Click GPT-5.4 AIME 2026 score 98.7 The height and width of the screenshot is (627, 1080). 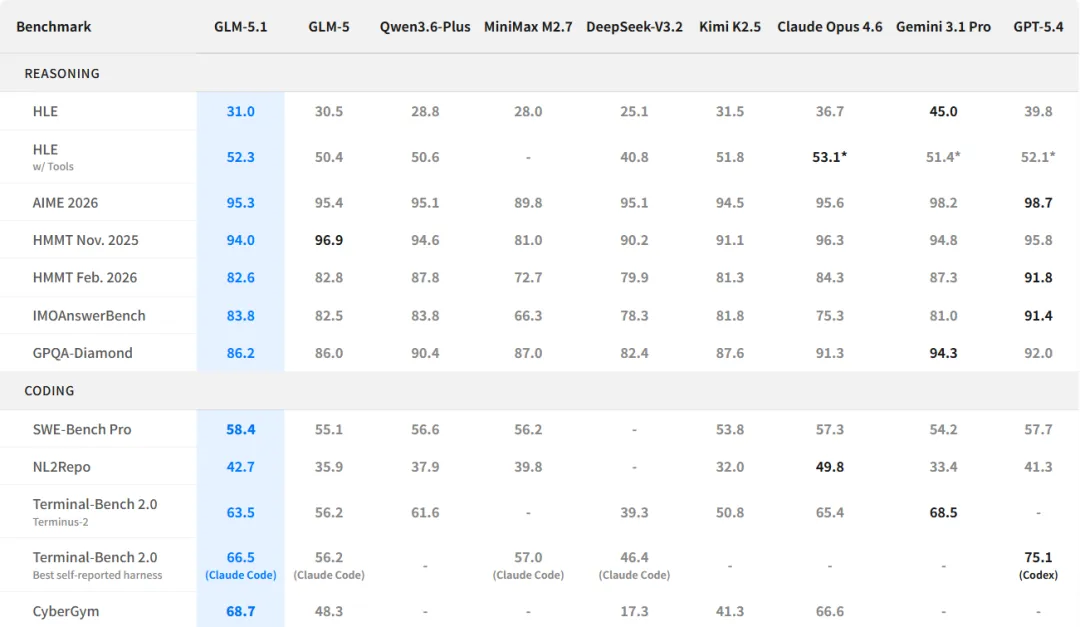pyautogui.click(x=1038, y=203)
